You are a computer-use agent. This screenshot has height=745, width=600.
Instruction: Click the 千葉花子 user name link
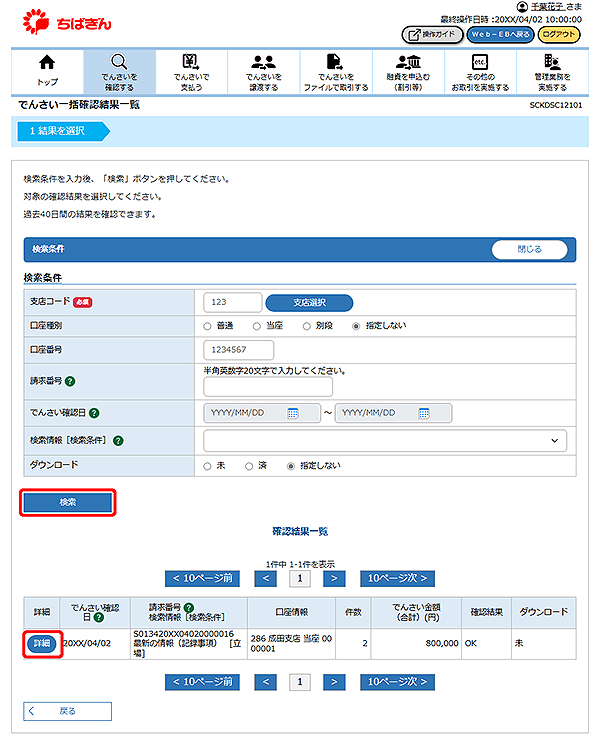(547, 7)
